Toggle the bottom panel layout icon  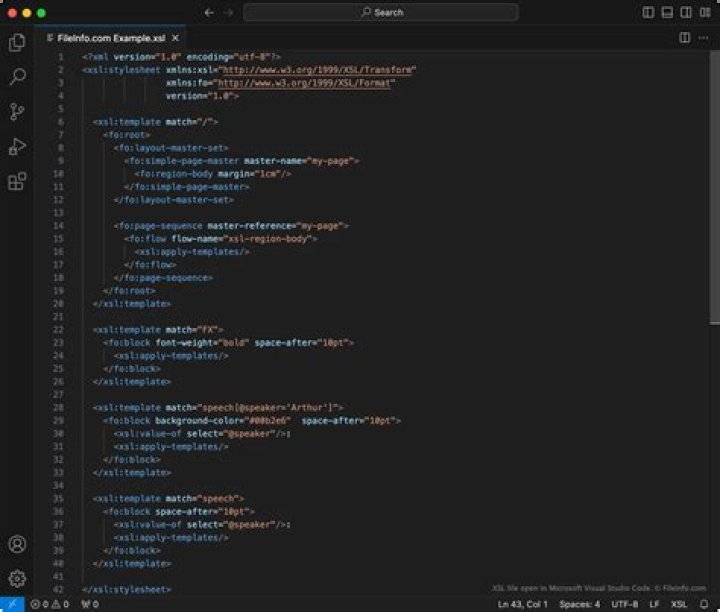click(x=667, y=12)
